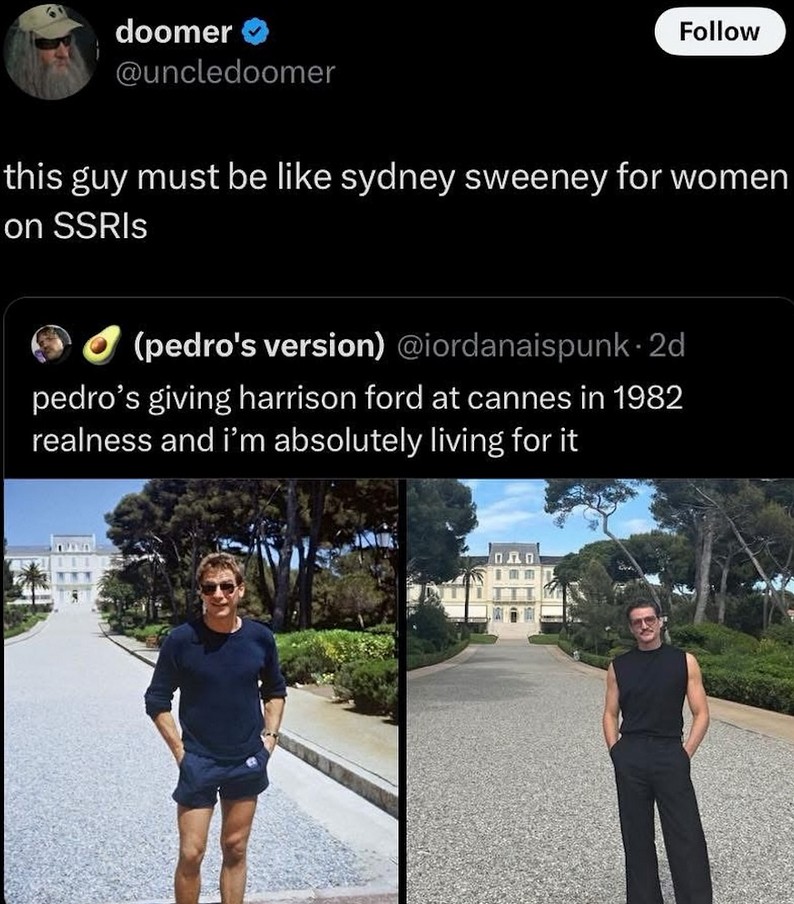Image resolution: width=794 pixels, height=904 pixels.
Task: Open the doomer display name
Action: point(174,32)
